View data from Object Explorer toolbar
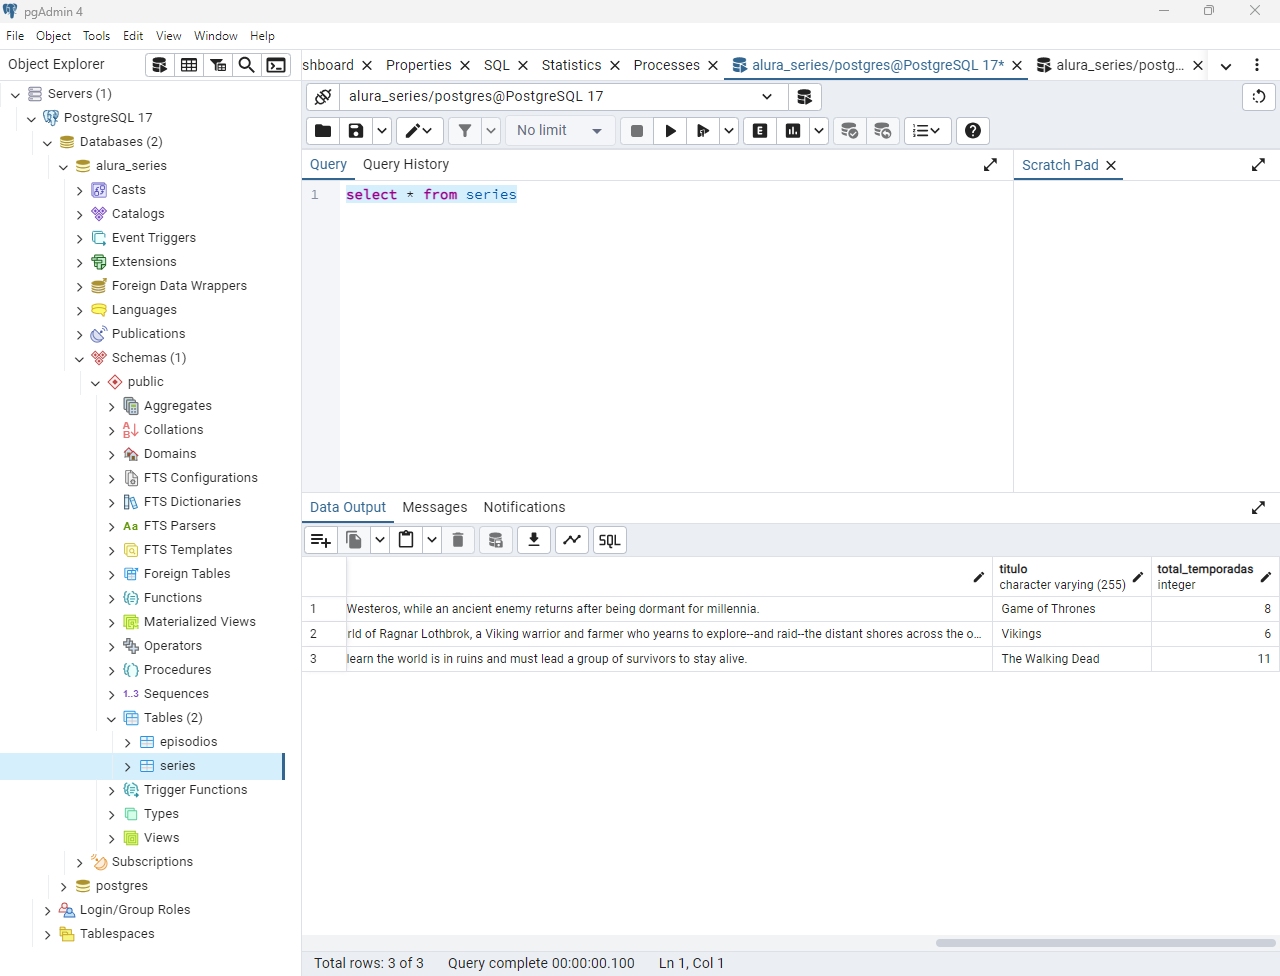The height and width of the screenshot is (976, 1280). pyautogui.click(x=189, y=65)
